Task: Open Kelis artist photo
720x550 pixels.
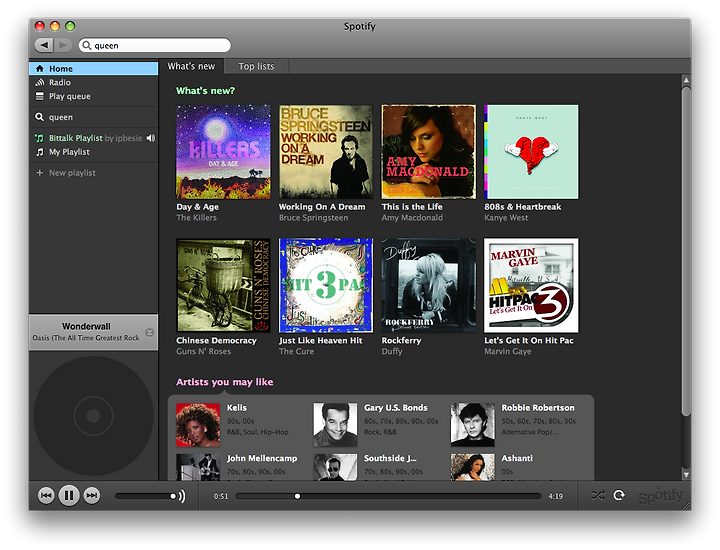Action: (x=198, y=425)
